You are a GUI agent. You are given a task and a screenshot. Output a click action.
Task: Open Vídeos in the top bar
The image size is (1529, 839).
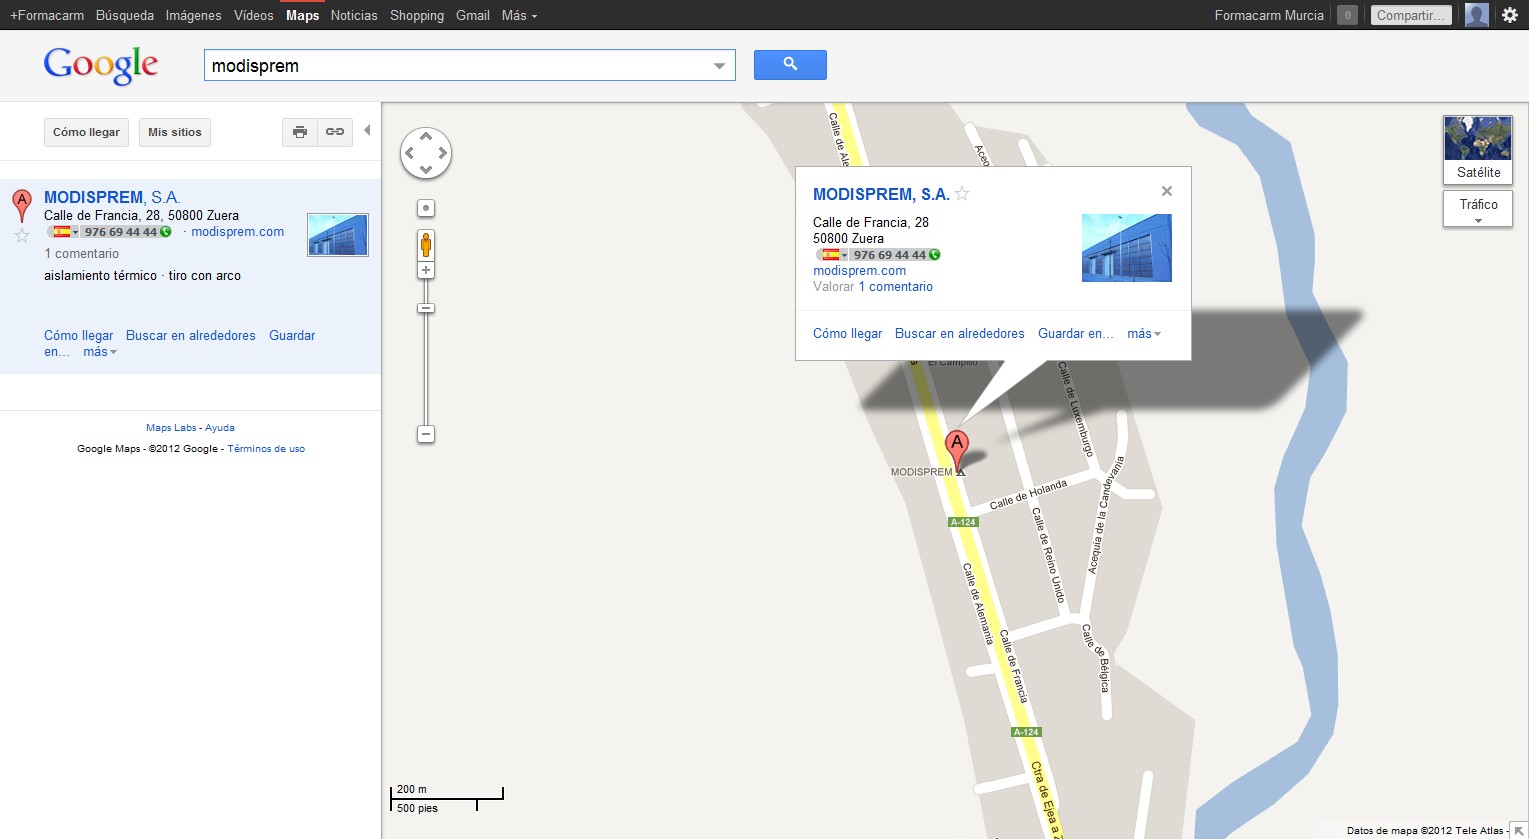[254, 15]
